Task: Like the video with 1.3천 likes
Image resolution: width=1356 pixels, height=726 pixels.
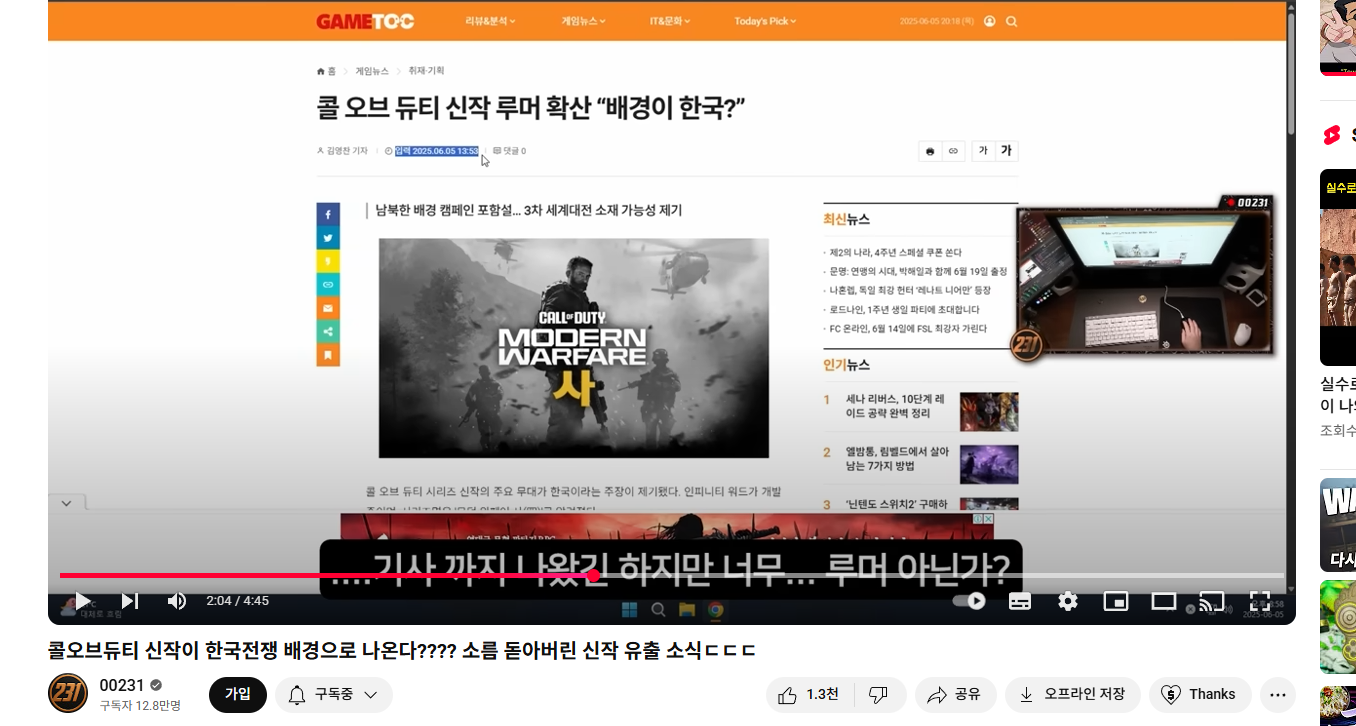Action: coord(809,695)
